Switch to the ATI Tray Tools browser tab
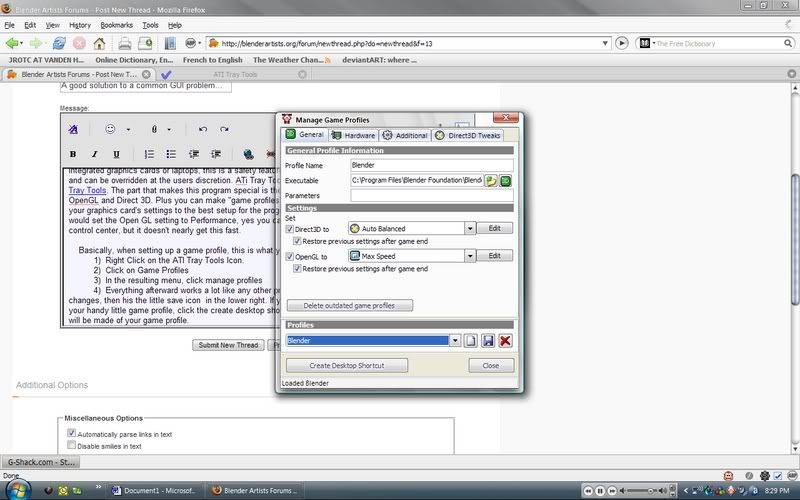The height and width of the screenshot is (500, 800). [235, 74]
